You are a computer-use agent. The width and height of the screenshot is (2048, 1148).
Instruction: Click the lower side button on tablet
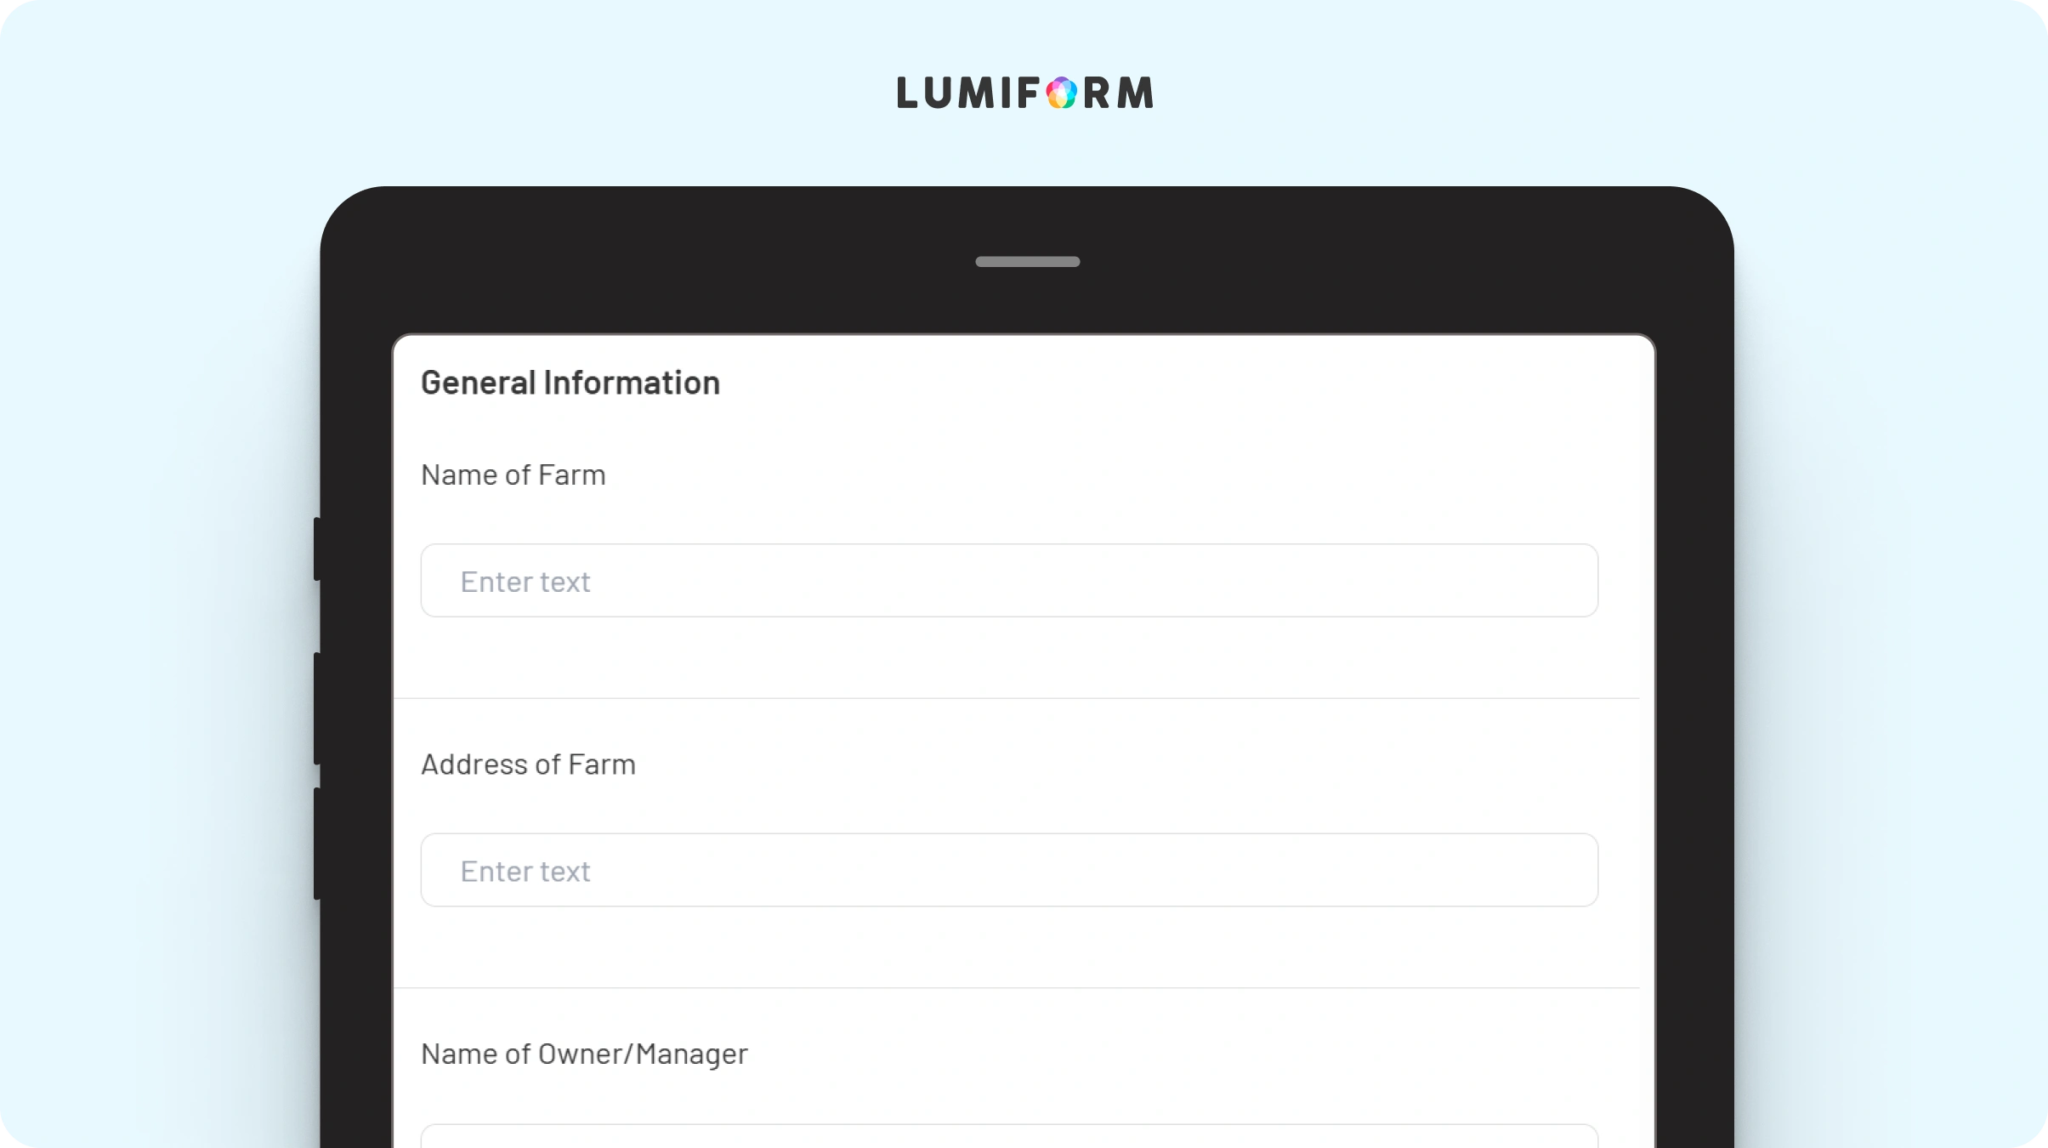(x=317, y=843)
